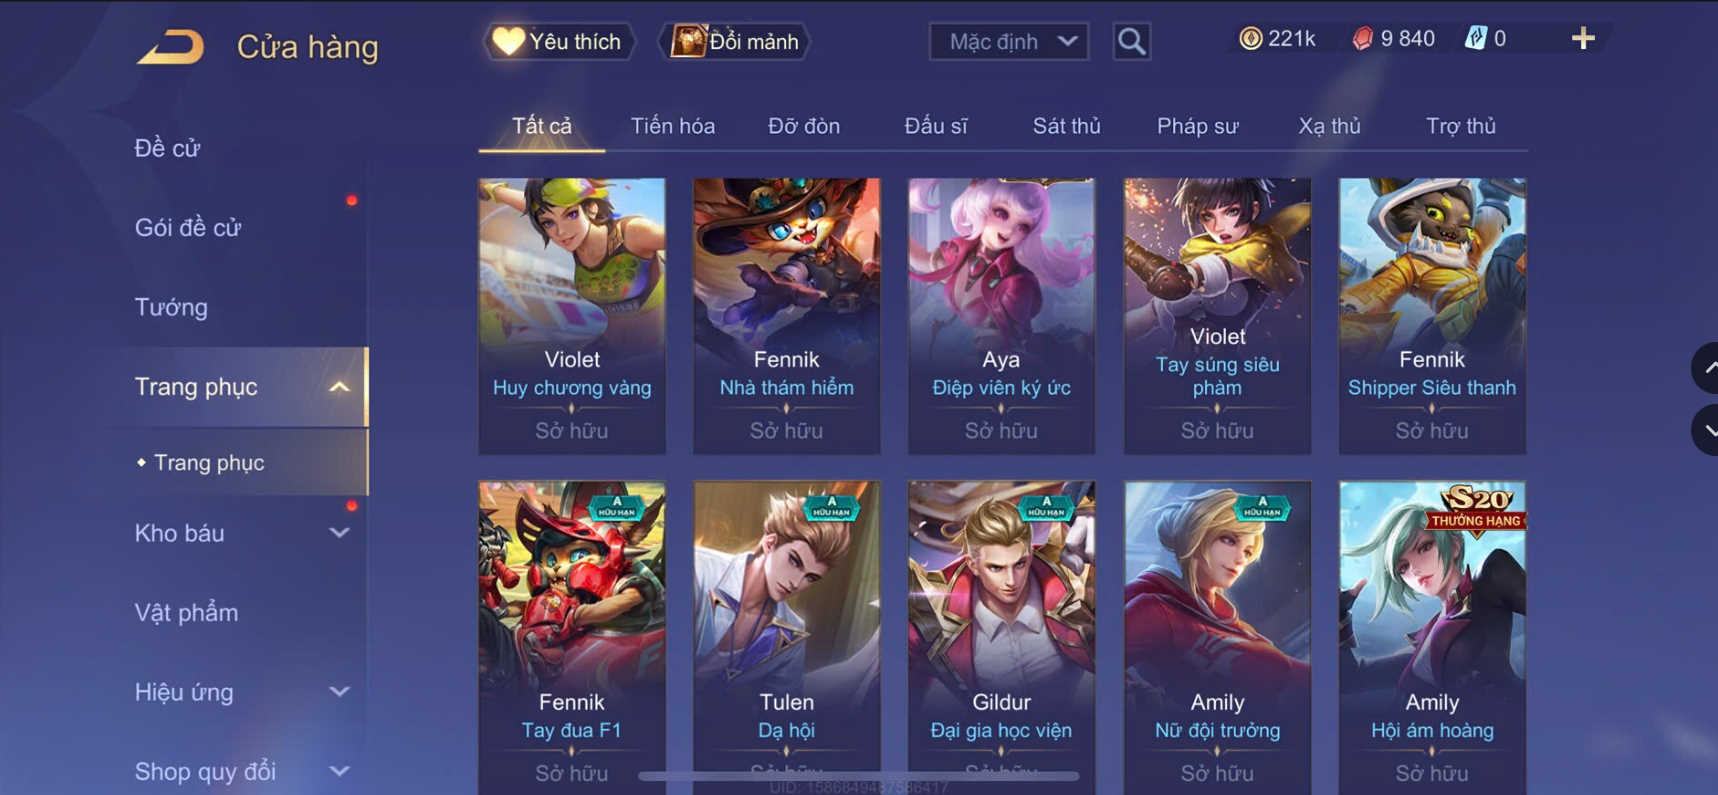Go back using the arrow icon
The height and width of the screenshot is (795, 1718).
(x=170, y=47)
